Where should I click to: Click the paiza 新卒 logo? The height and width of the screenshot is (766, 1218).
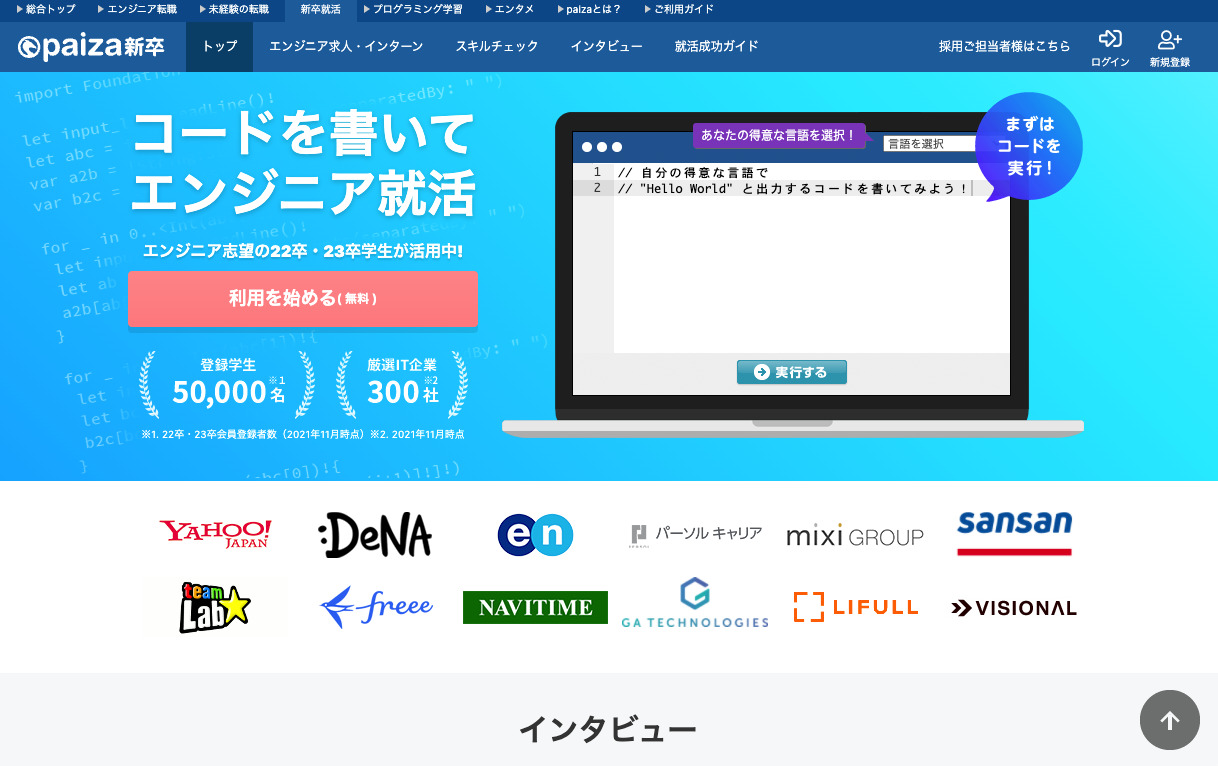tap(91, 46)
